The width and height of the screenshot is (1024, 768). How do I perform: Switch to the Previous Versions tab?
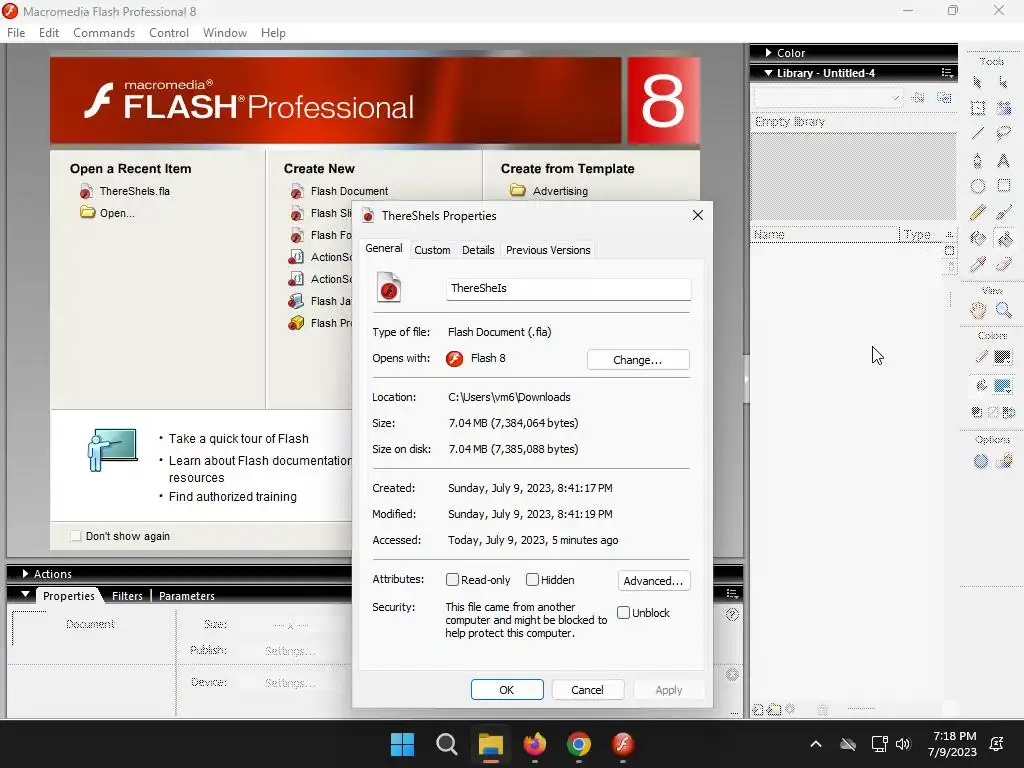[548, 250]
